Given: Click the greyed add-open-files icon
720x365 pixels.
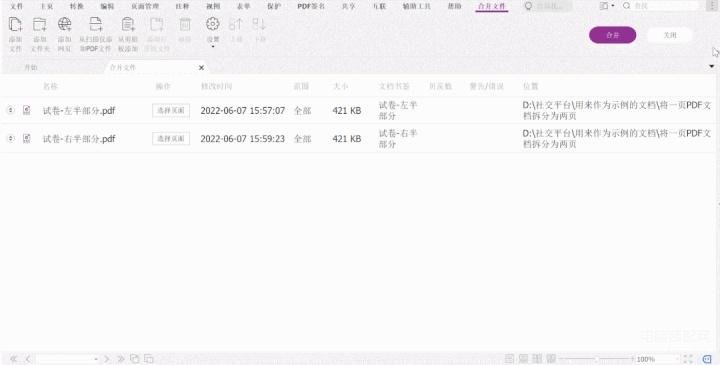Looking at the screenshot, I should click(157, 24).
